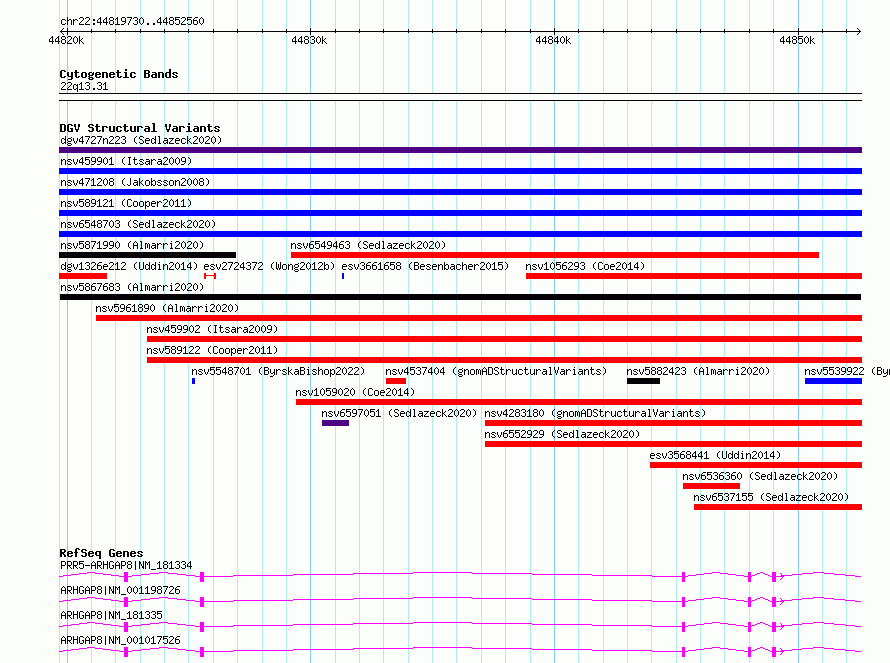Click the nsv5548701 (ByrskaBishop2022) blue marker

tap(194, 381)
